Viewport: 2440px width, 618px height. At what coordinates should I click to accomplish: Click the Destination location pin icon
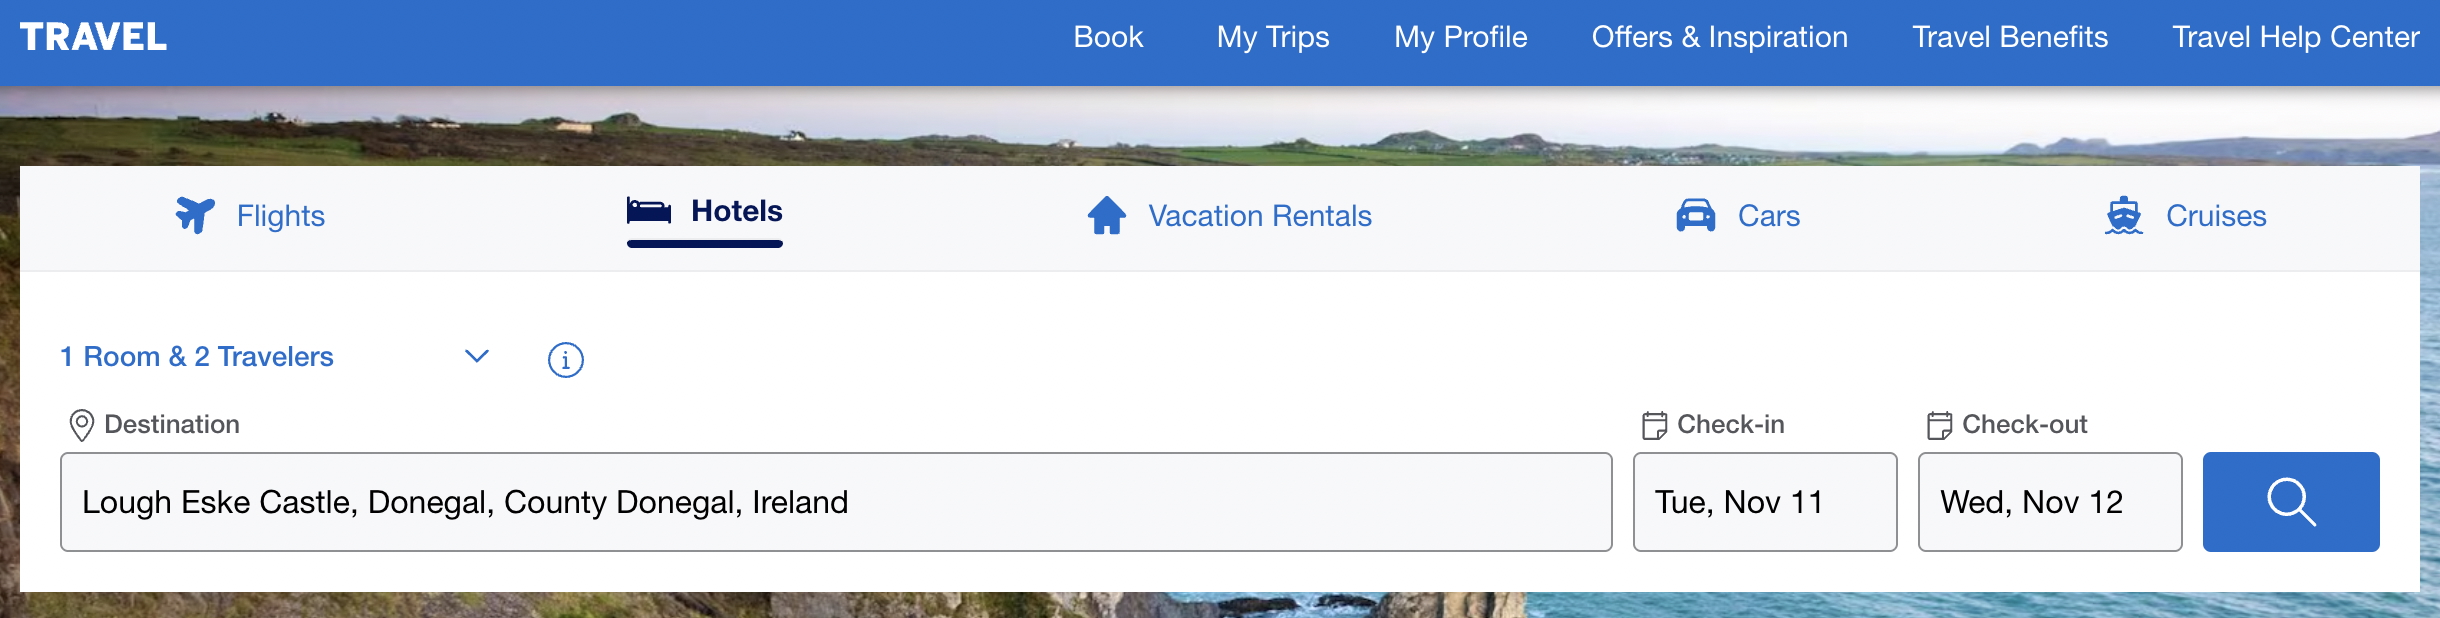pyautogui.click(x=82, y=425)
